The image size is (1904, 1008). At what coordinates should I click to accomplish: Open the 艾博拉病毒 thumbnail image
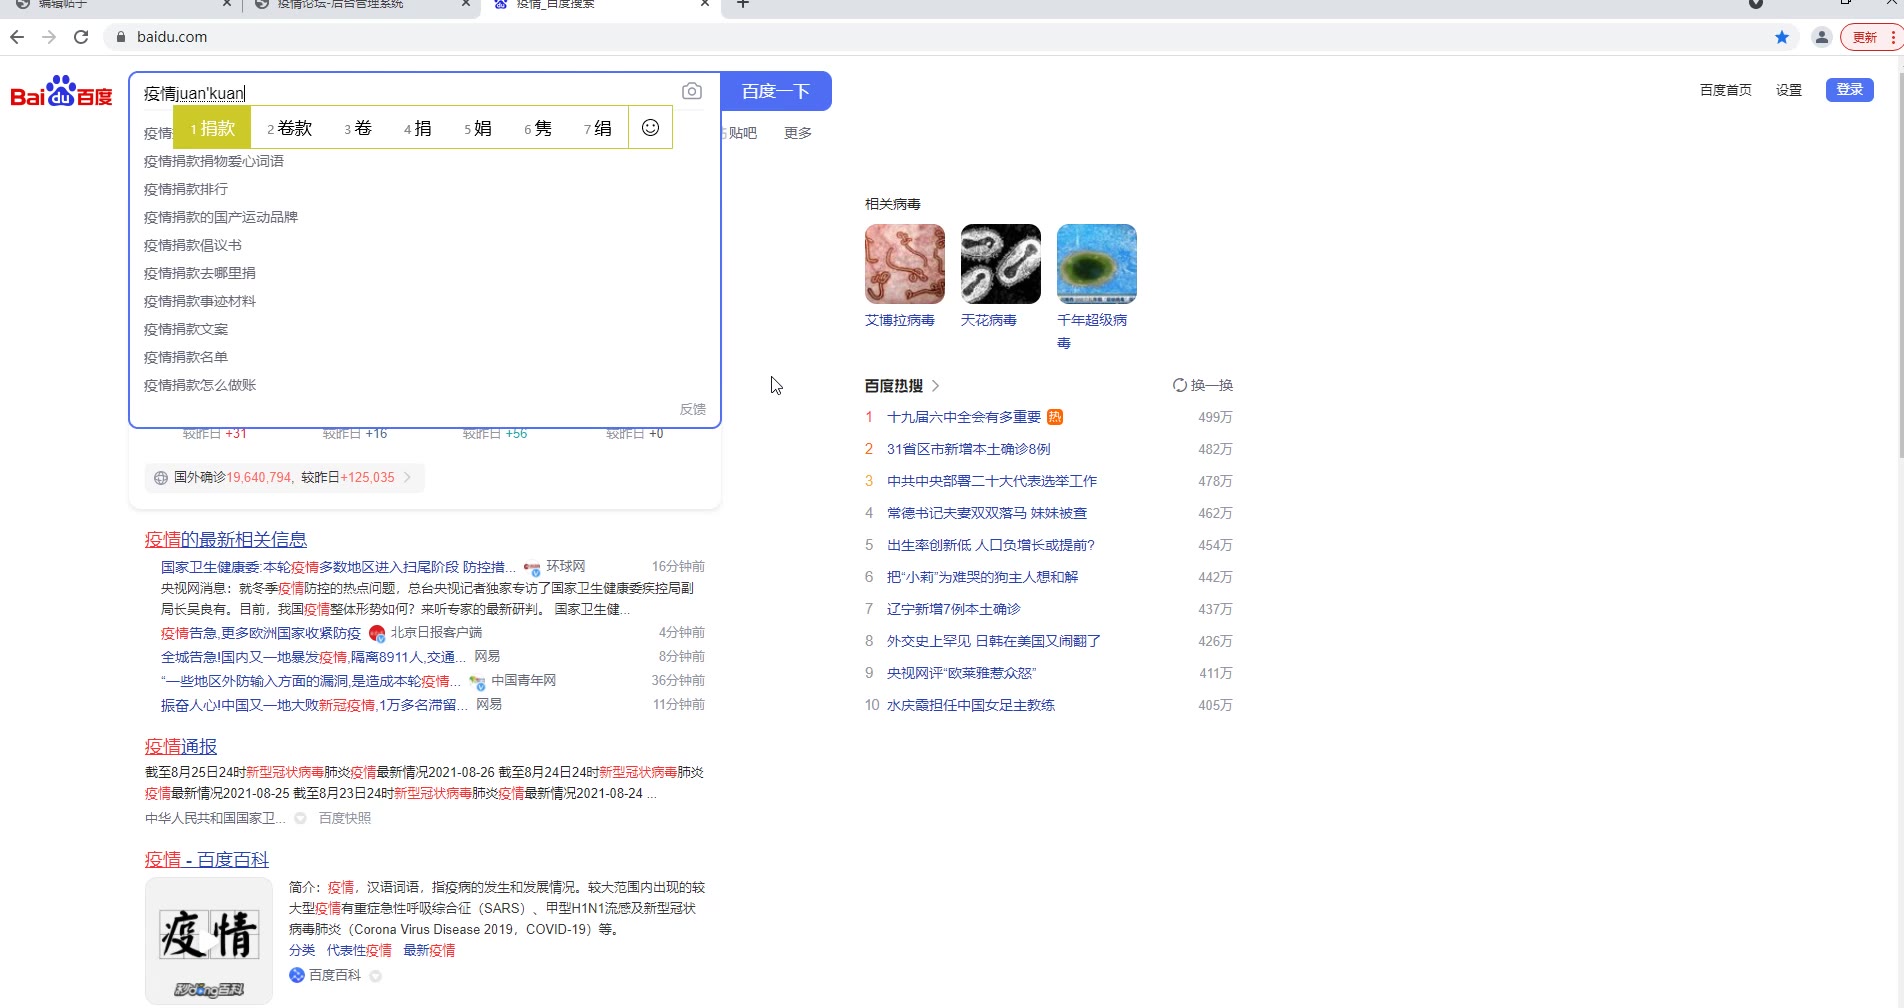click(x=905, y=264)
